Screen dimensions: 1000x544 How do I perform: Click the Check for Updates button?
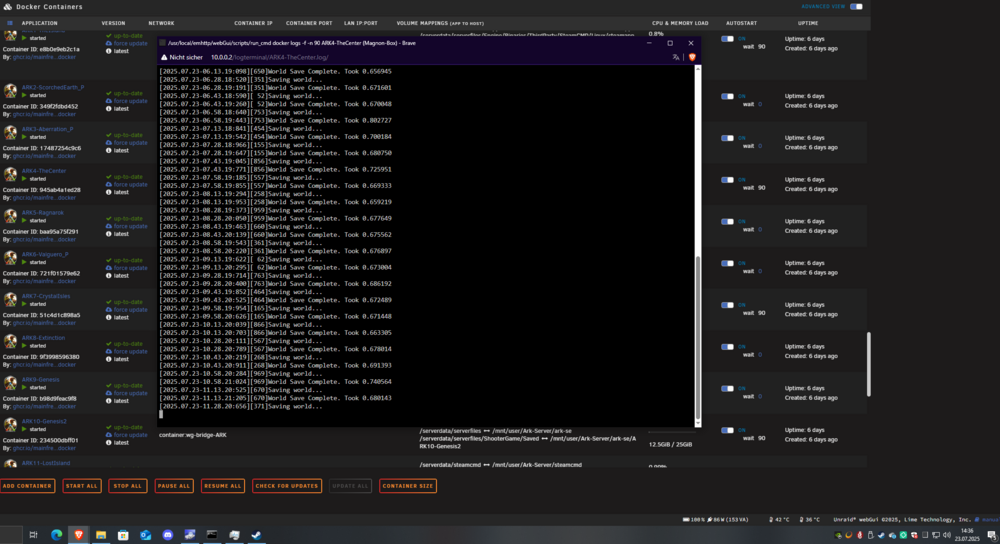tap(286, 486)
